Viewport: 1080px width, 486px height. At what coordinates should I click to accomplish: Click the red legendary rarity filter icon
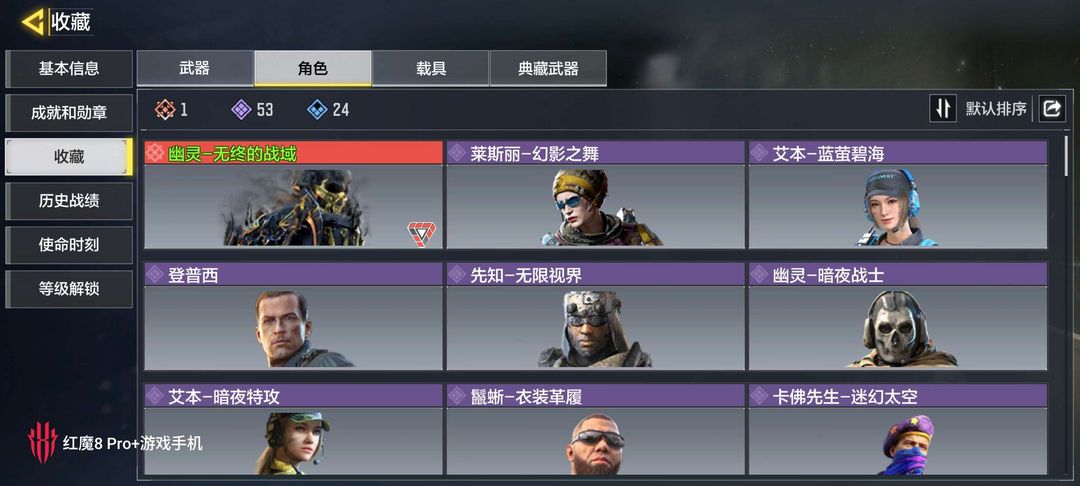pos(165,109)
